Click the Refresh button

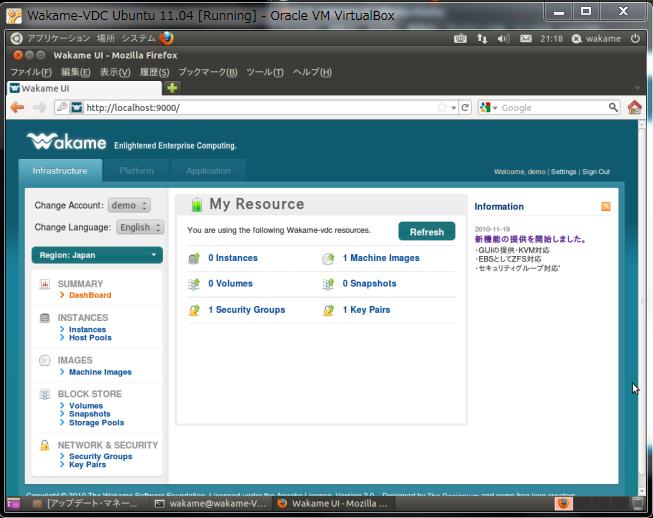[x=426, y=232]
